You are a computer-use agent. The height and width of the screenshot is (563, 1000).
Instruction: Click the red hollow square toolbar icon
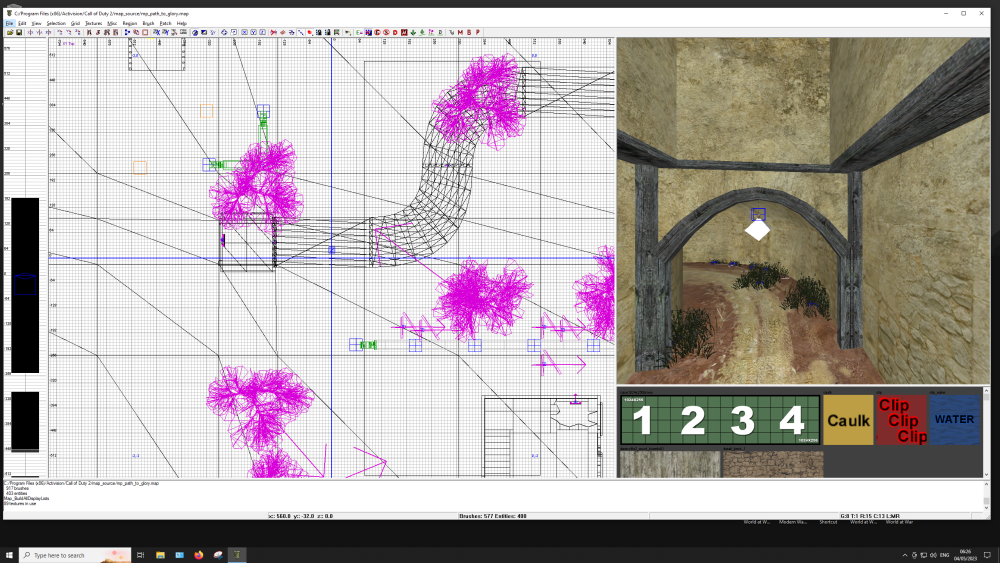point(145,32)
